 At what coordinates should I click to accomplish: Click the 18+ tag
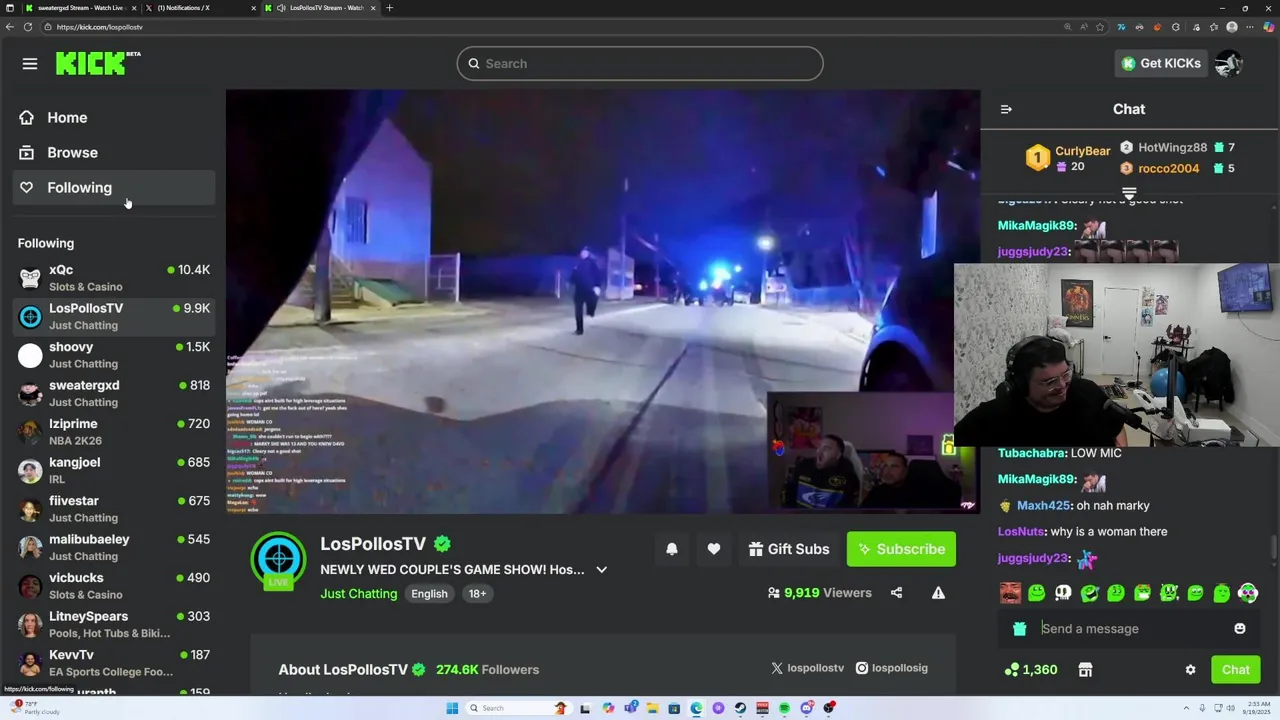pyautogui.click(x=477, y=593)
